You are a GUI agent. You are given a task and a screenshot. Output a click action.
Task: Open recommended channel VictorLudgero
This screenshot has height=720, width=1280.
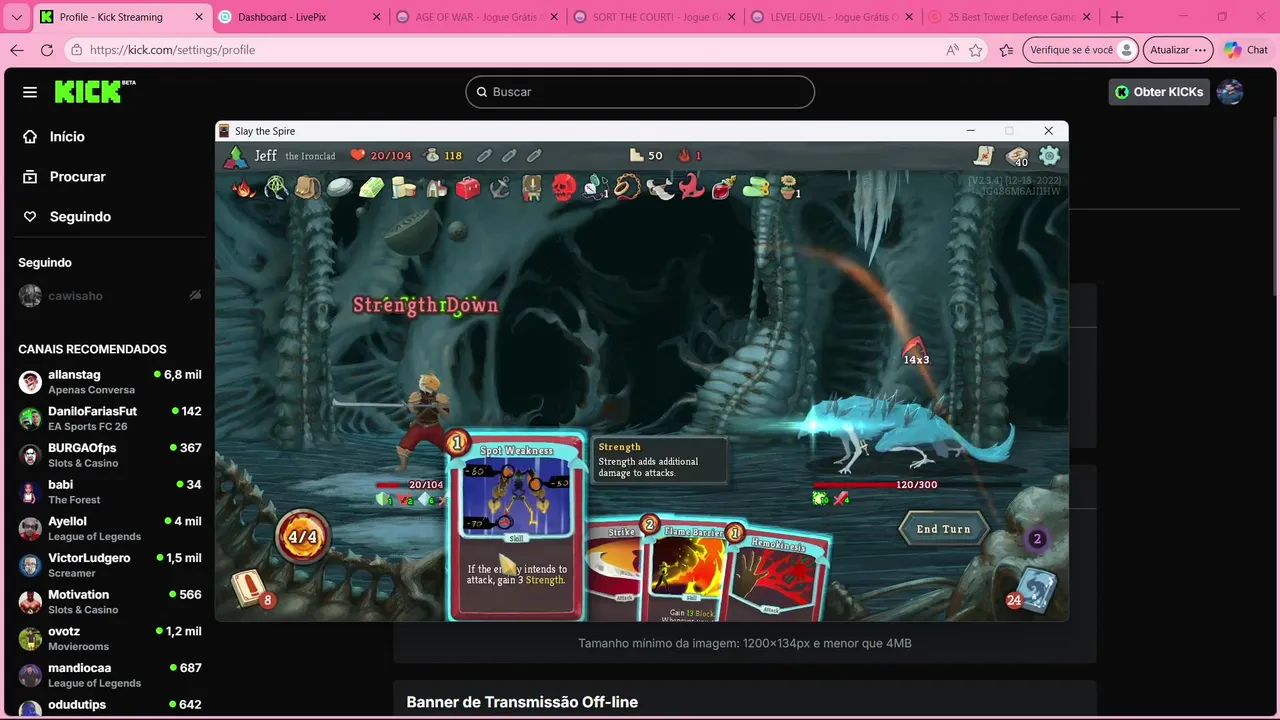tap(109, 565)
